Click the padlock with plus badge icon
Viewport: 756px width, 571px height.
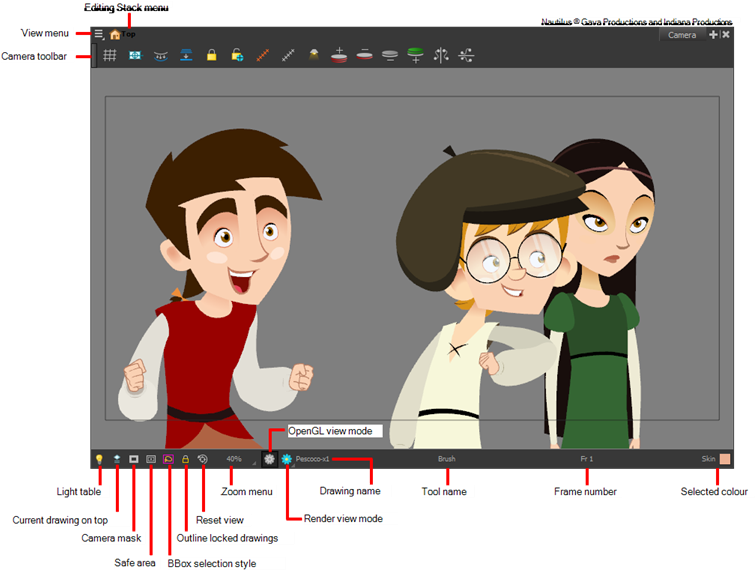[236, 56]
